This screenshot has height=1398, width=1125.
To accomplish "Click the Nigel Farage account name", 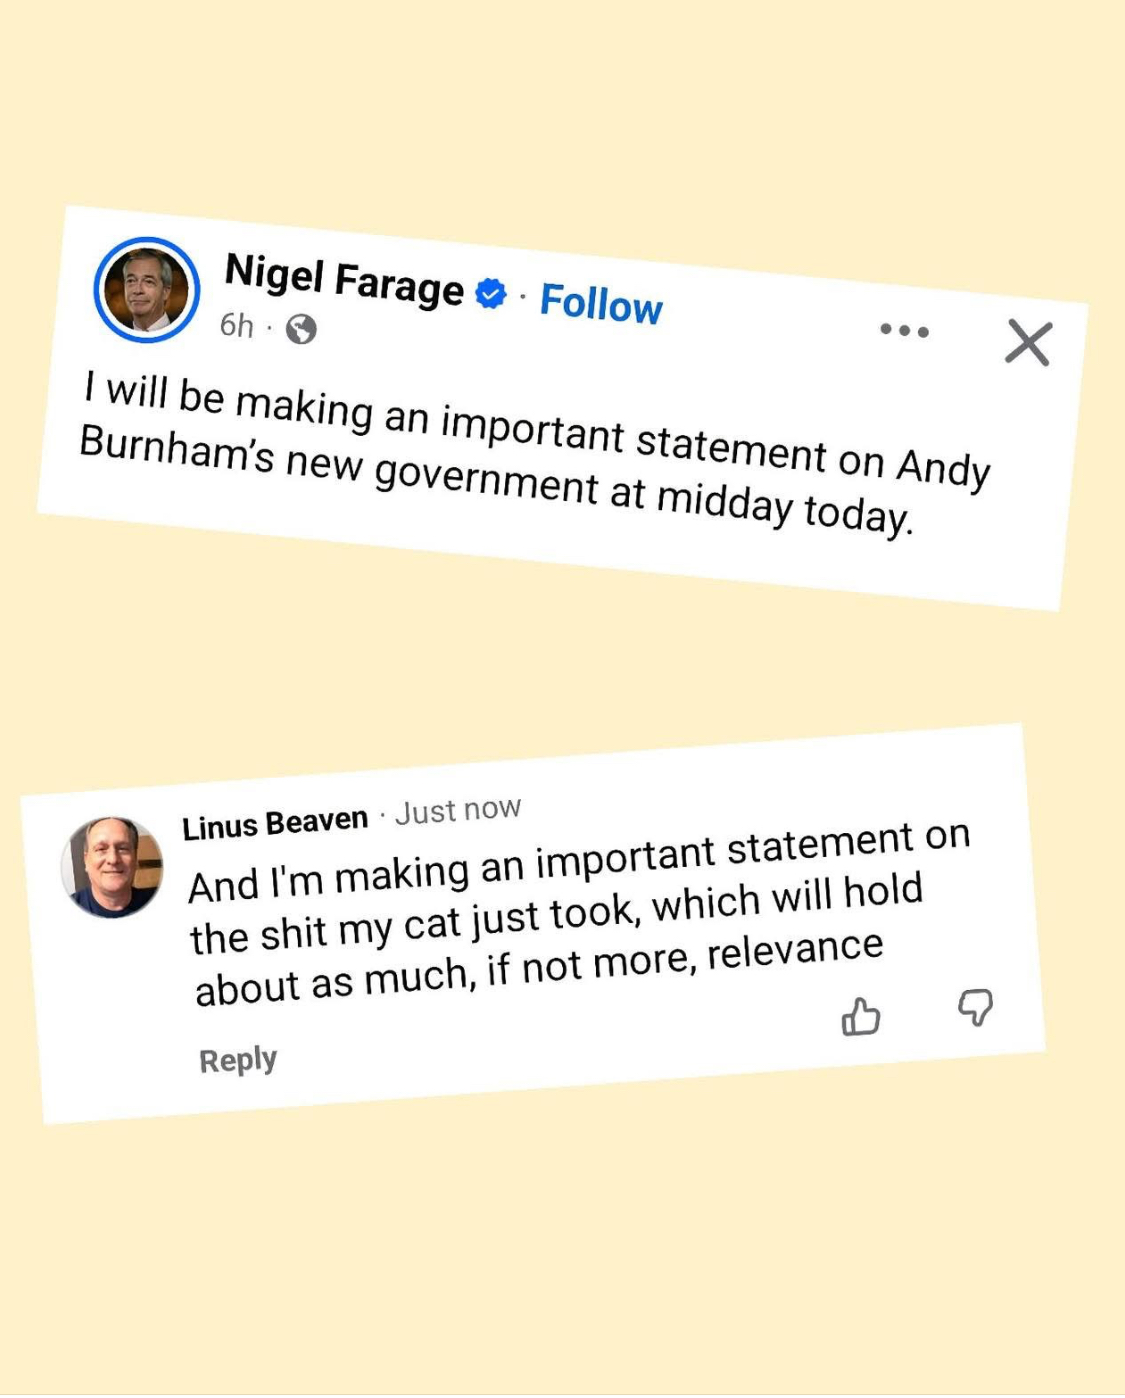I will point(344,279).
